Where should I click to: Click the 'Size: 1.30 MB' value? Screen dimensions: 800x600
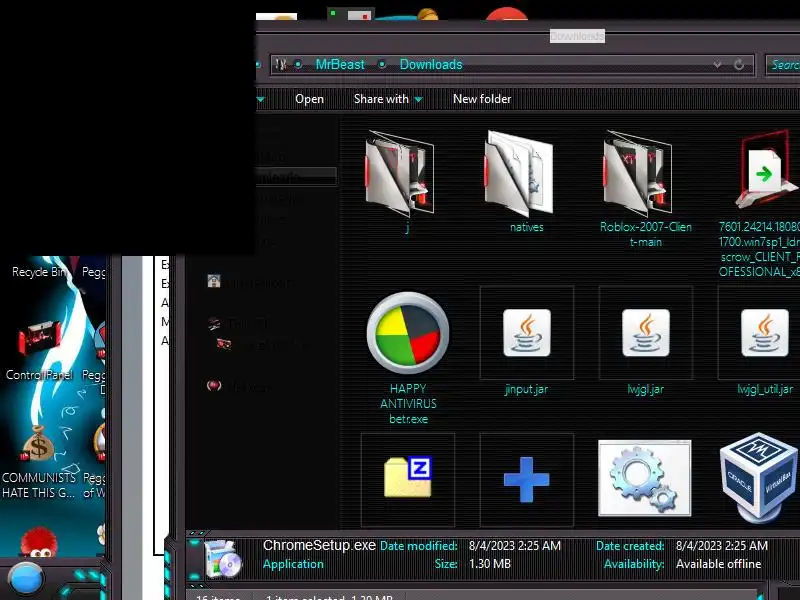tap(490, 564)
